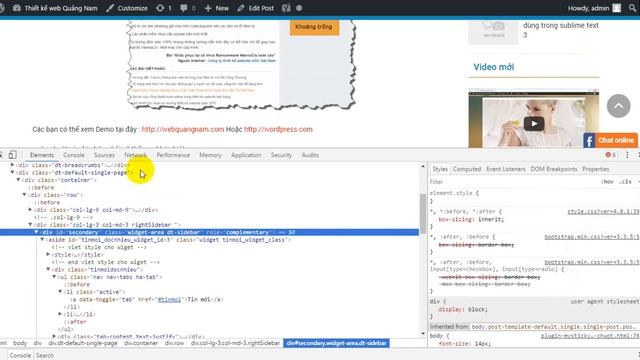
Task: Toggle the :hov element state button
Action: click(x=607, y=182)
